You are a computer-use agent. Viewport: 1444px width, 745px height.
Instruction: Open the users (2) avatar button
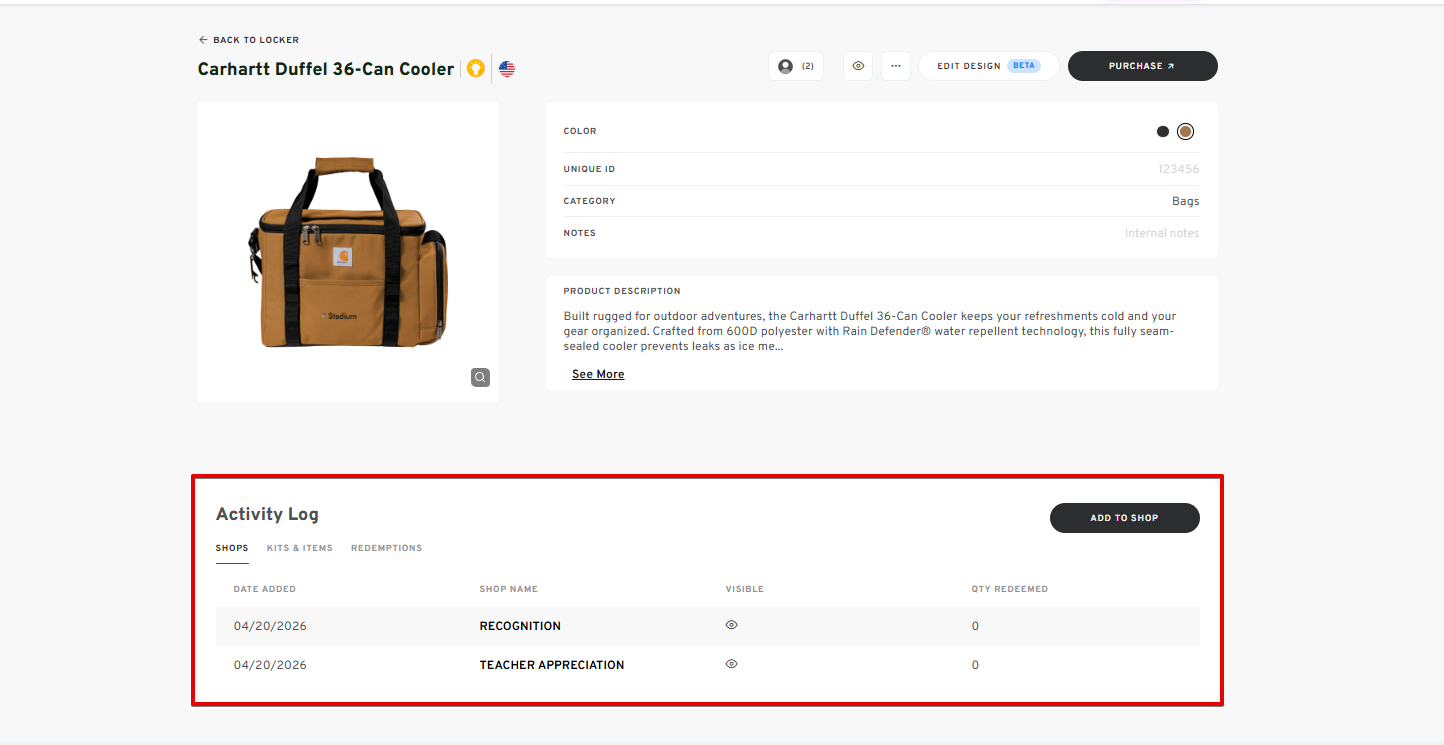click(x=796, y=66)
